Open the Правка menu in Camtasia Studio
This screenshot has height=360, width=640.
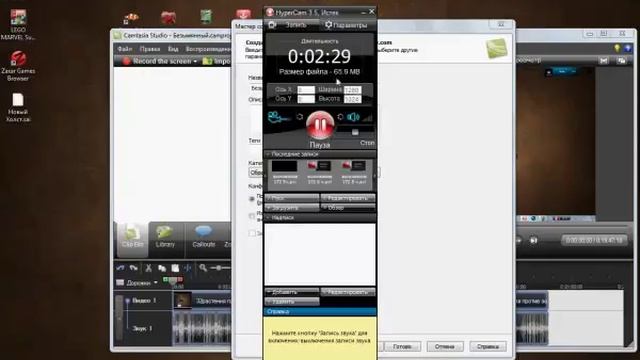[x=150, y=49]
